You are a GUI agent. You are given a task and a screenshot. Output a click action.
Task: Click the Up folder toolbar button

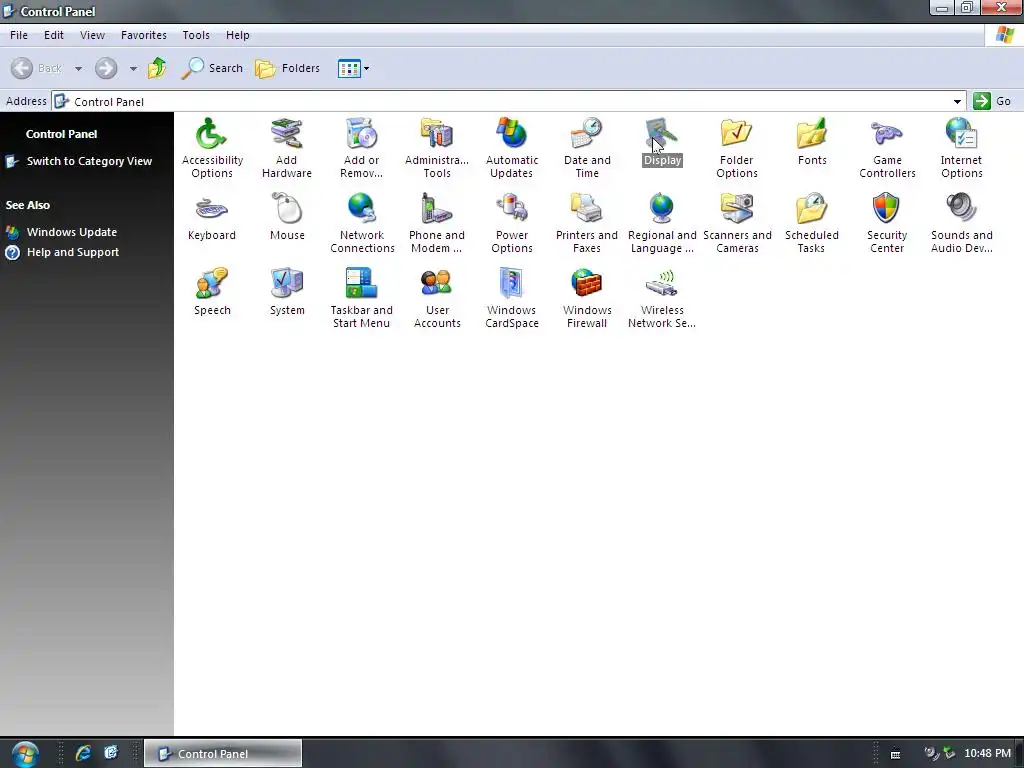point(157,68)
